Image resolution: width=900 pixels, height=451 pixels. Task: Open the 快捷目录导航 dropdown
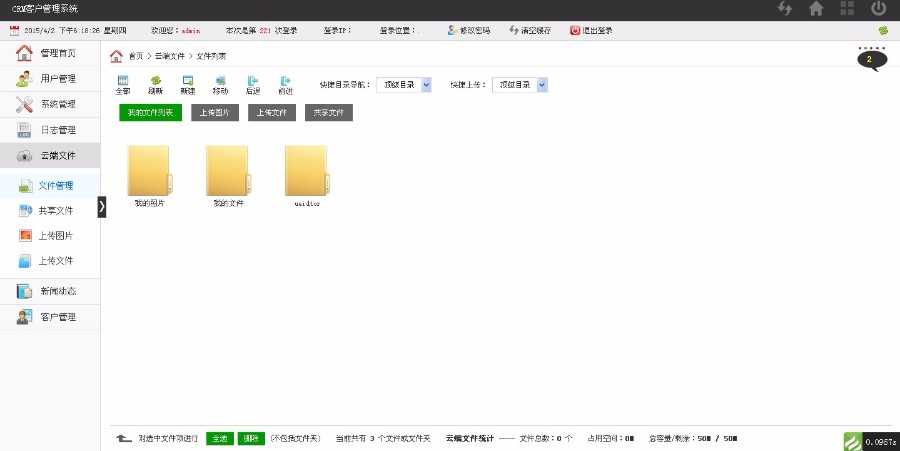coord(404,85)
